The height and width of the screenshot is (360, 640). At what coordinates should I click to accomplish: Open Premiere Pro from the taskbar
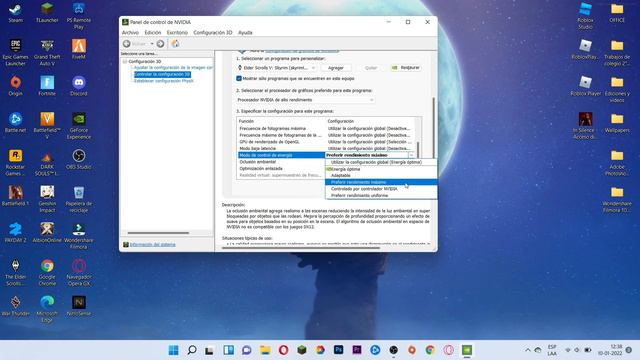(357, 350)
